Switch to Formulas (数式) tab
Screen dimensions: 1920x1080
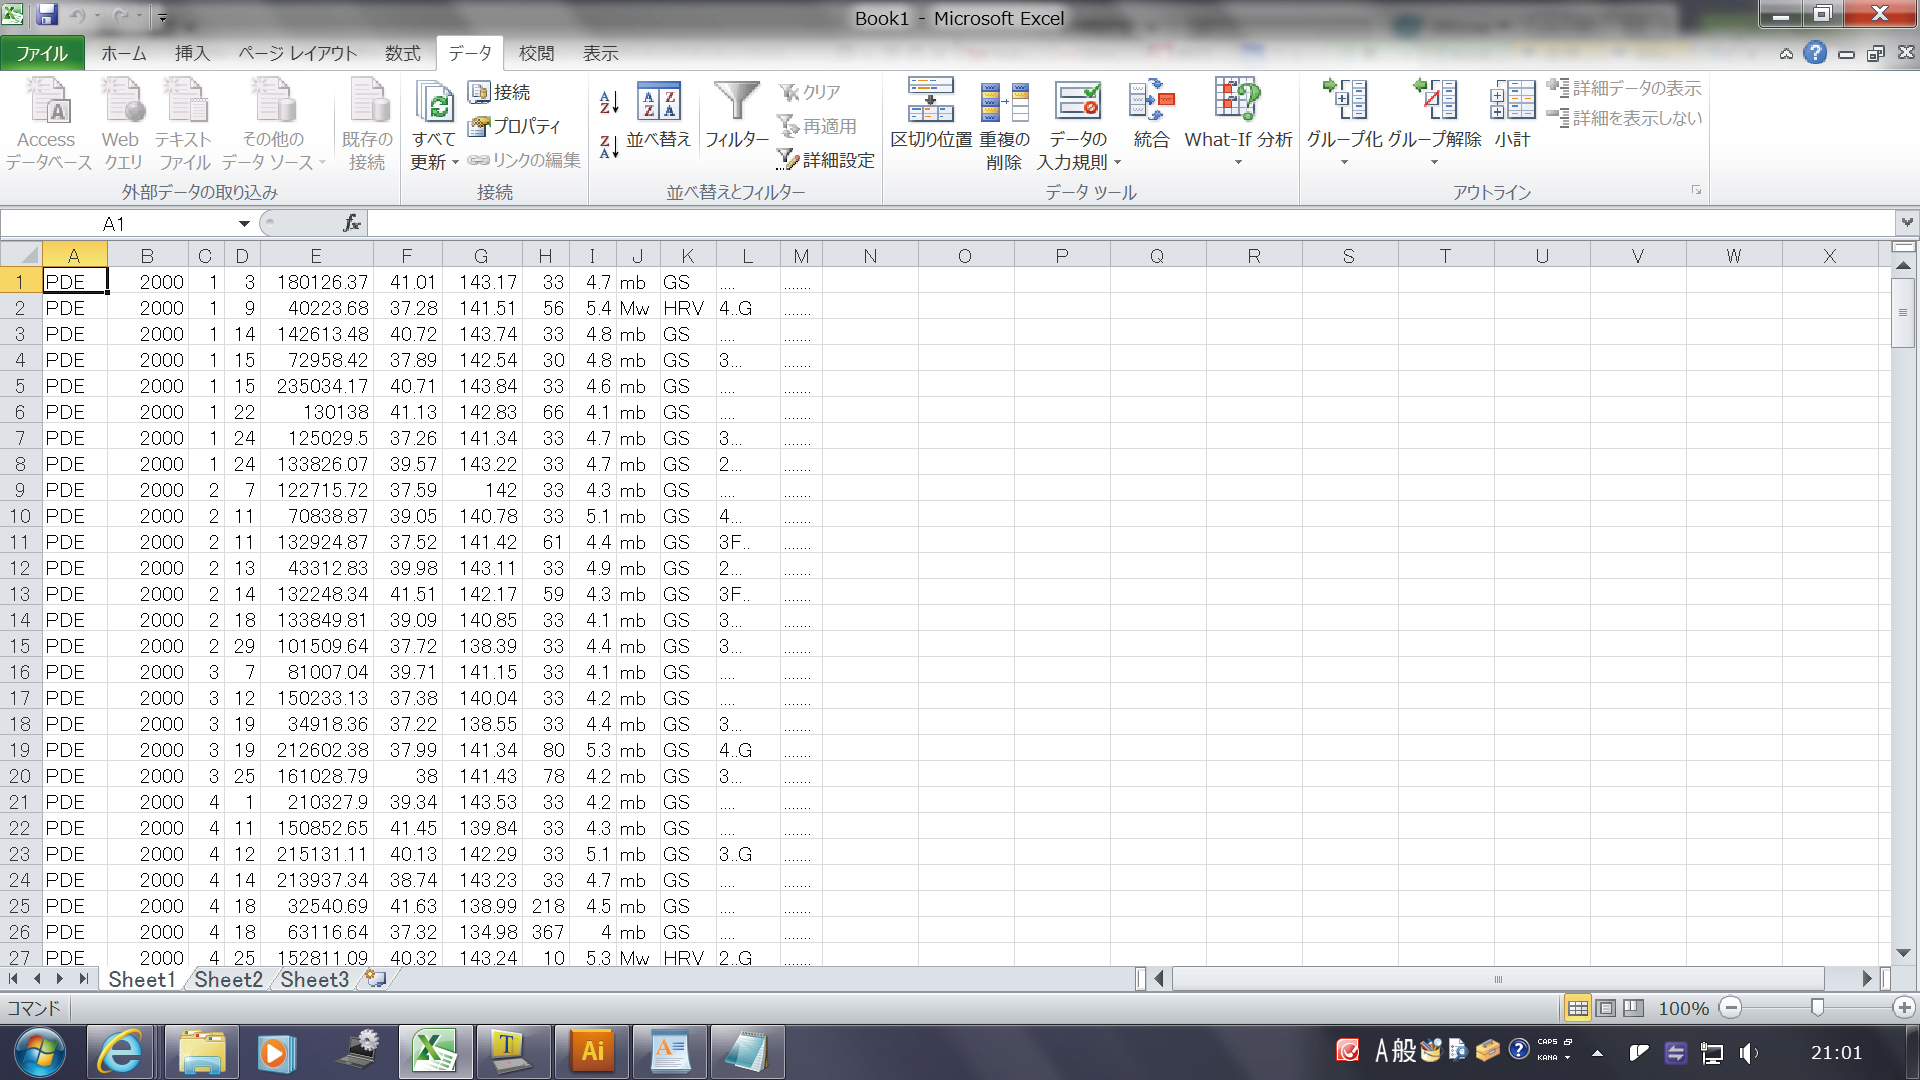click(x=403, y=53)
